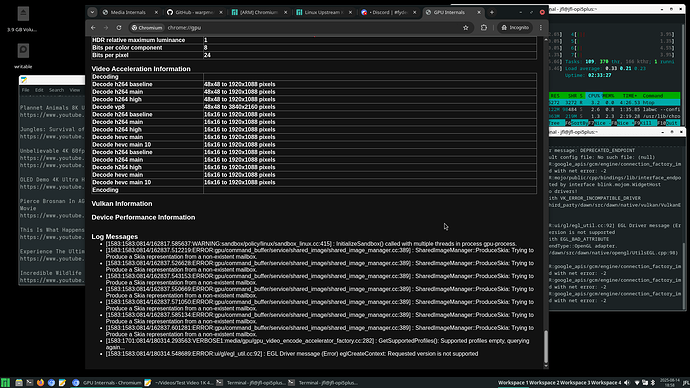
Task: Switch to GPU Internals - Chromium taskbar window
Action: (107, 383)
